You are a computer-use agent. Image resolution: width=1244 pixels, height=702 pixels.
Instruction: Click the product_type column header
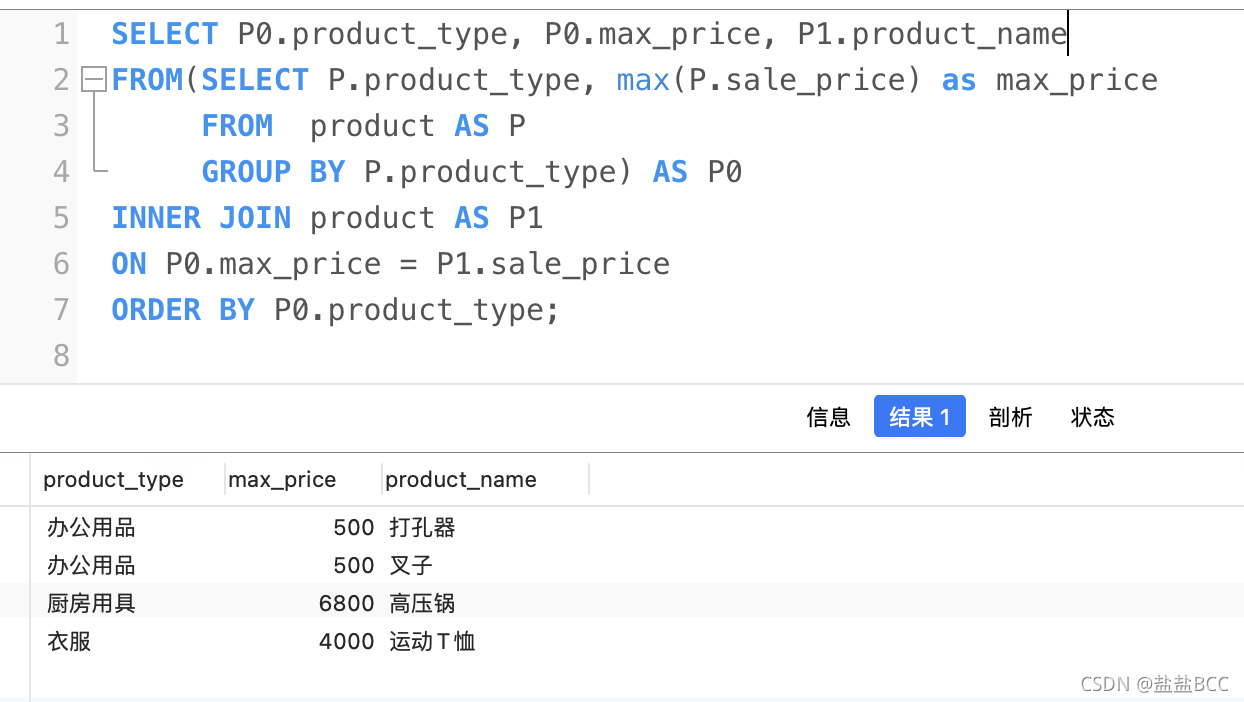pyautogui.click(x=113, y=480)
